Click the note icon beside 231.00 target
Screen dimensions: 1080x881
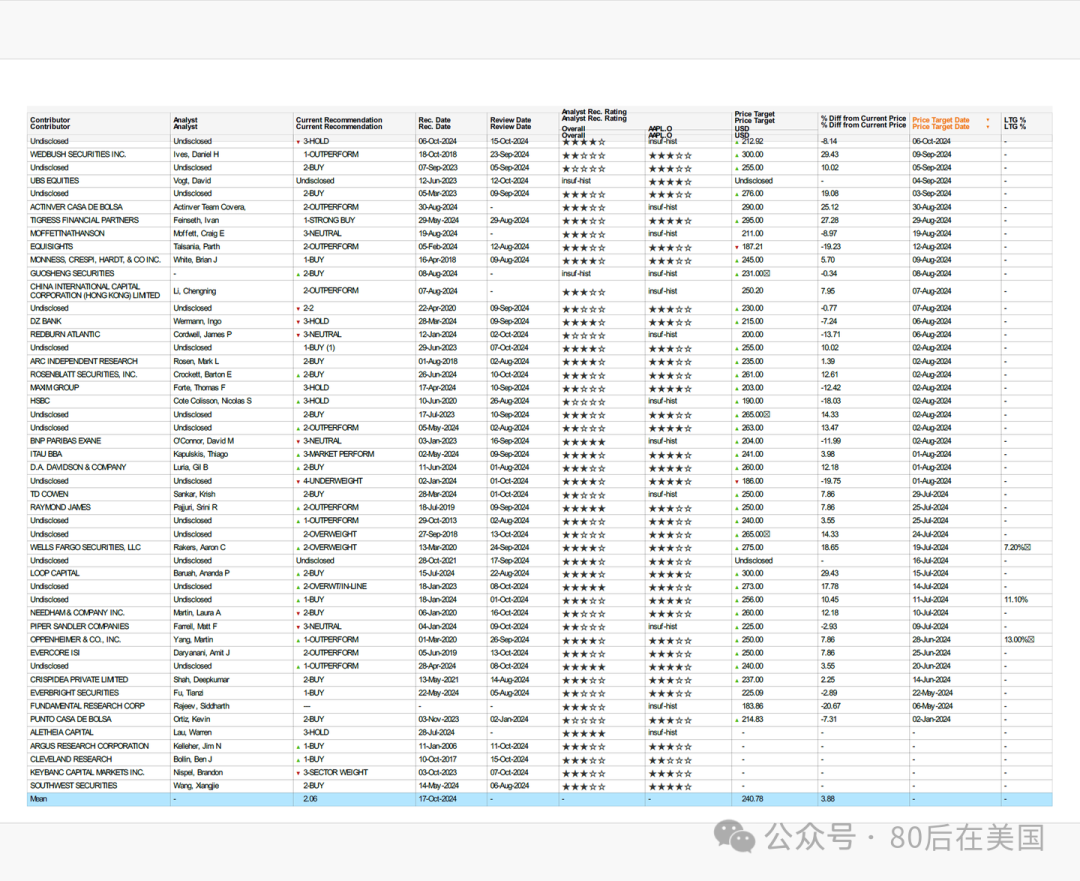(767, 273)
